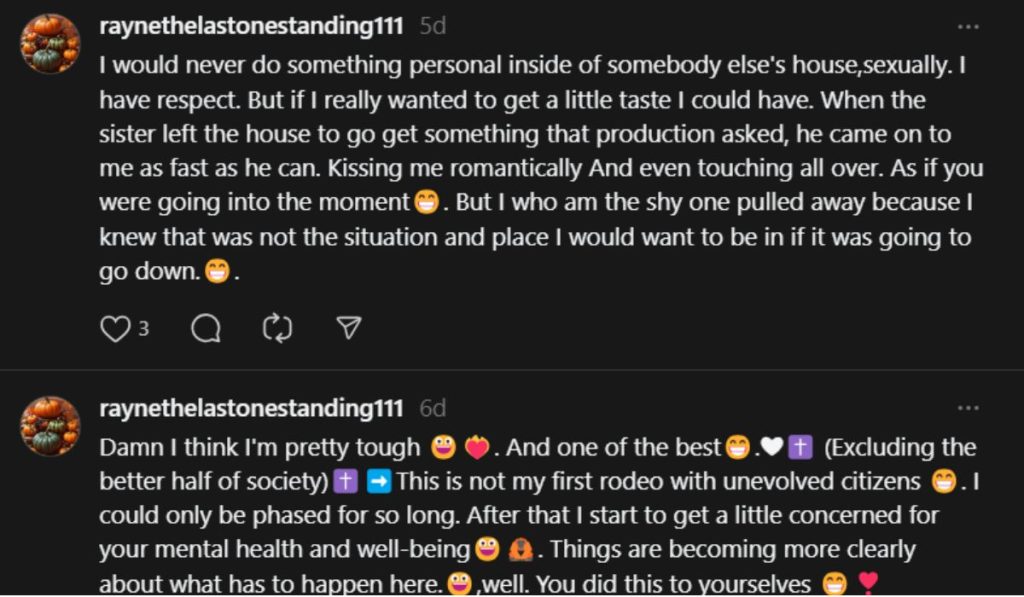Click the white heart emoji in second post
The height and width of the screenshot is (597, 1024).
tap(771, 448)
